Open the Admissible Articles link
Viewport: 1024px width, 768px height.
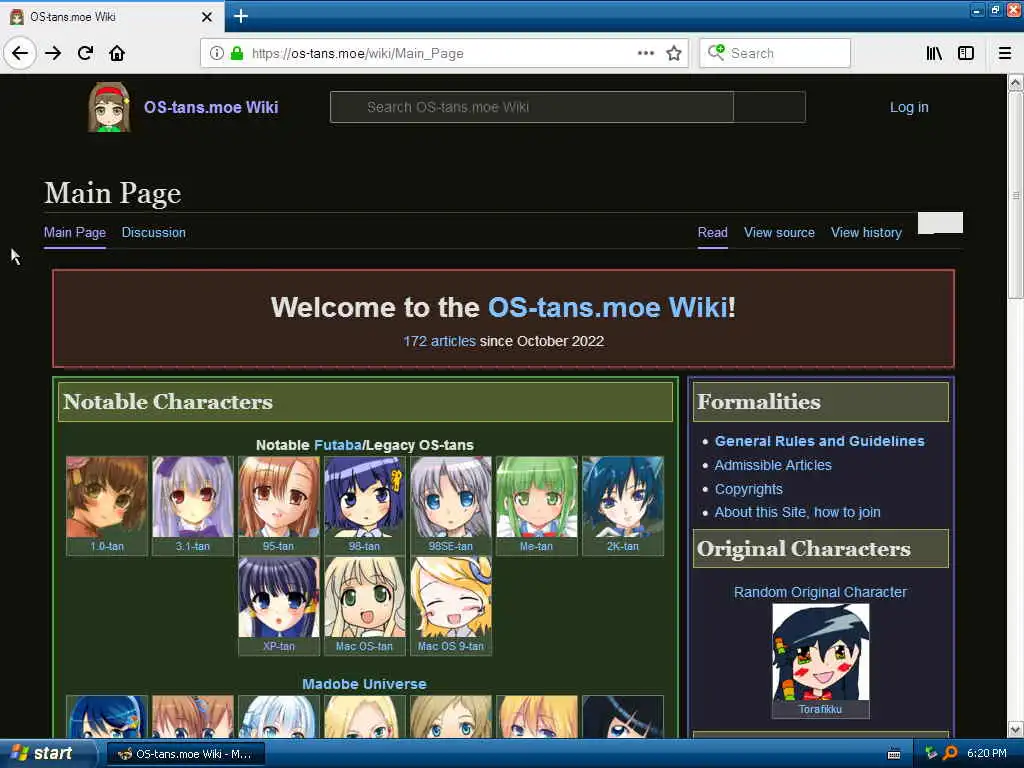[773, 465]
